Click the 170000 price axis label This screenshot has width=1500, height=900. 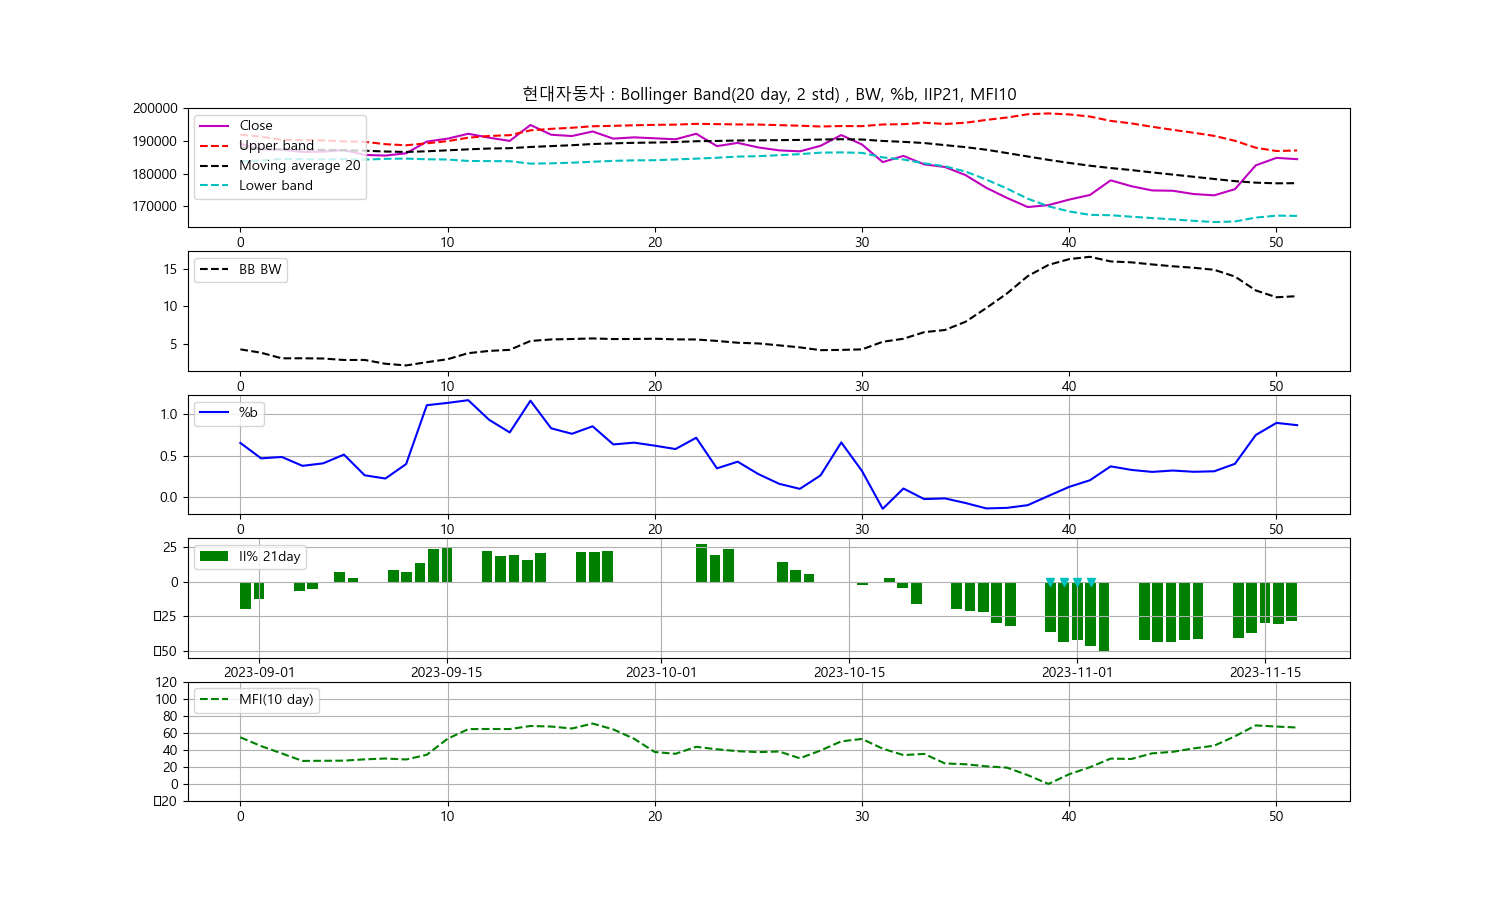[x=156, y=207]
